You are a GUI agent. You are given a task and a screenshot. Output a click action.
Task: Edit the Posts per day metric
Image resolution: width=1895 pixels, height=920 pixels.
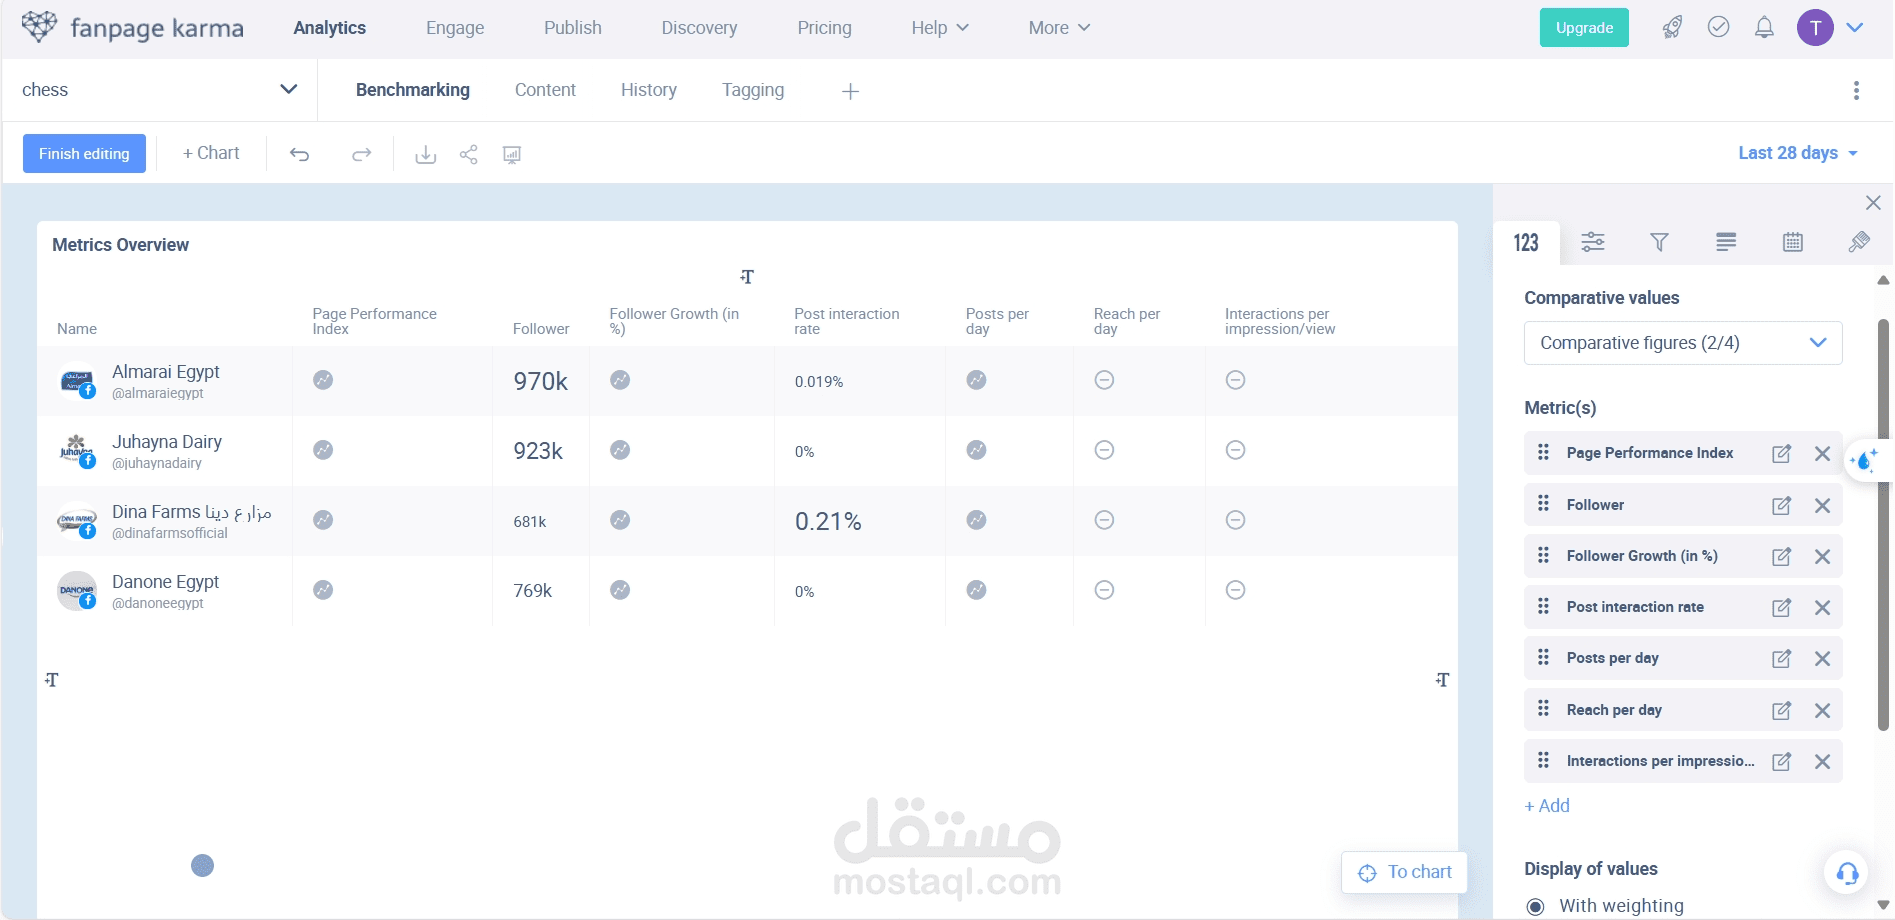coord(1781,659)
